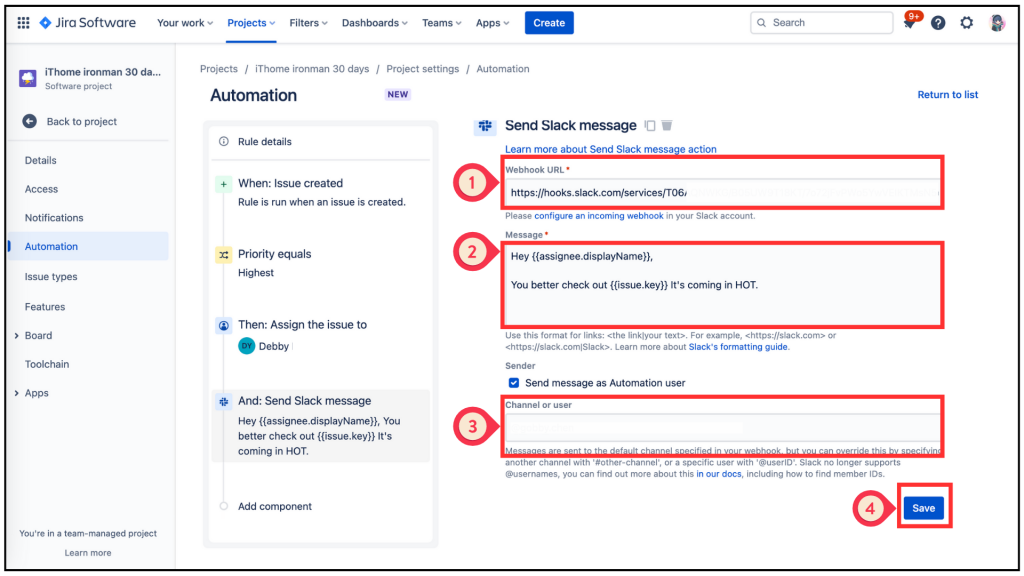Open Access settings in sidebar
This screenshot has width=1024, height=576.
(x=41, y=189)
